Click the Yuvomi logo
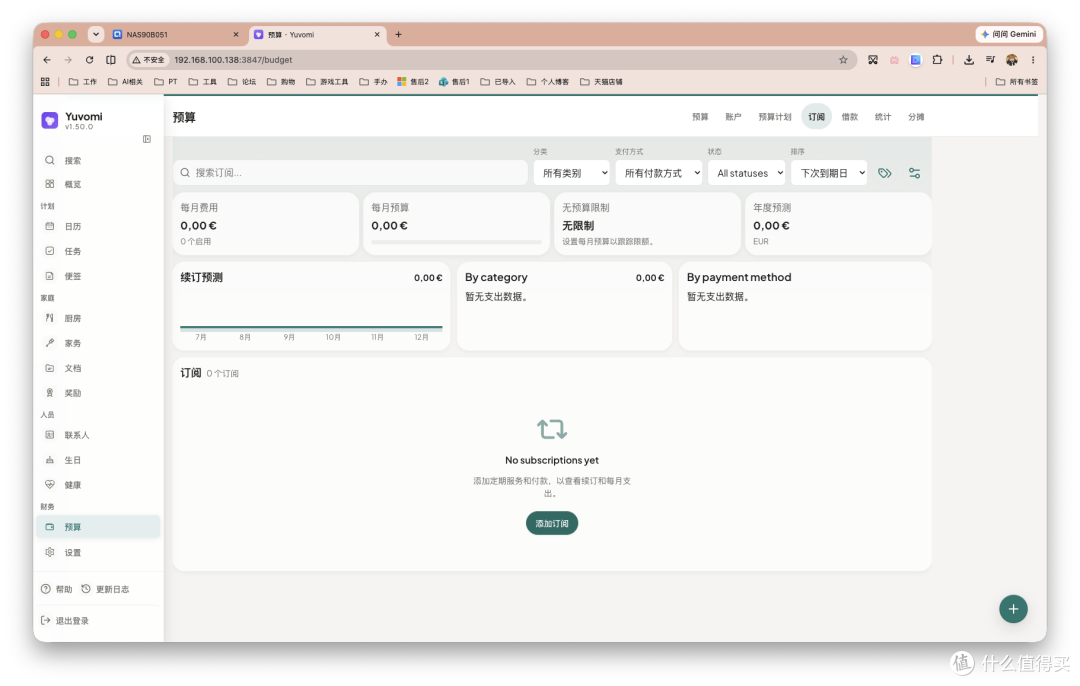Screen dimensions: 1080x686 pyautogui.click(x=50, y=121)
